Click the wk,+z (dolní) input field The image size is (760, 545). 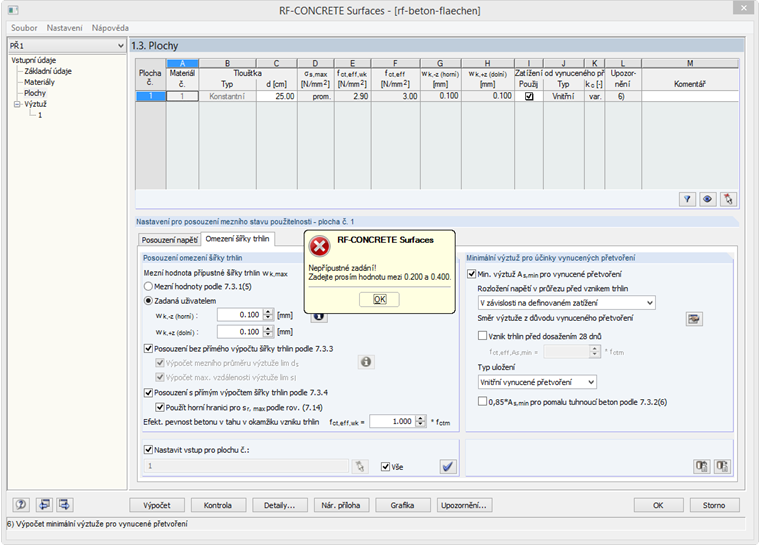pyautogui.click(x=240, y=332)
